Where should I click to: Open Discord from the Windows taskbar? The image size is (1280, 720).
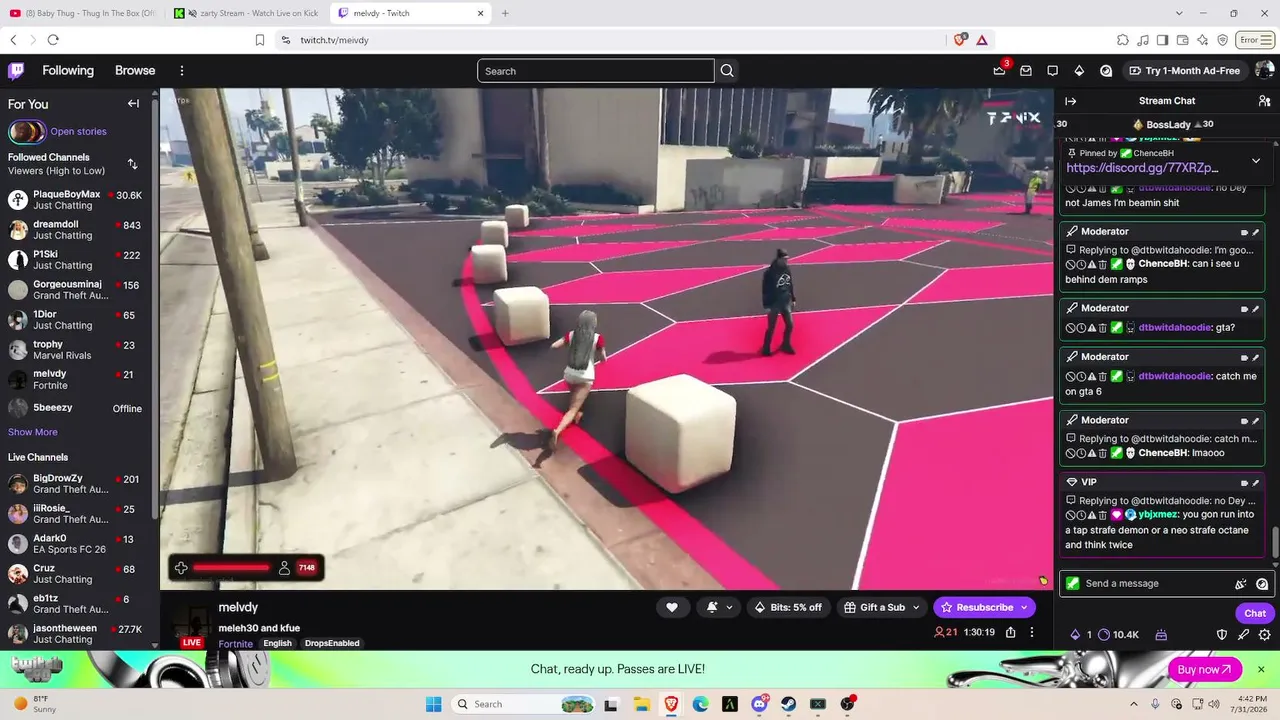point(759,704)
